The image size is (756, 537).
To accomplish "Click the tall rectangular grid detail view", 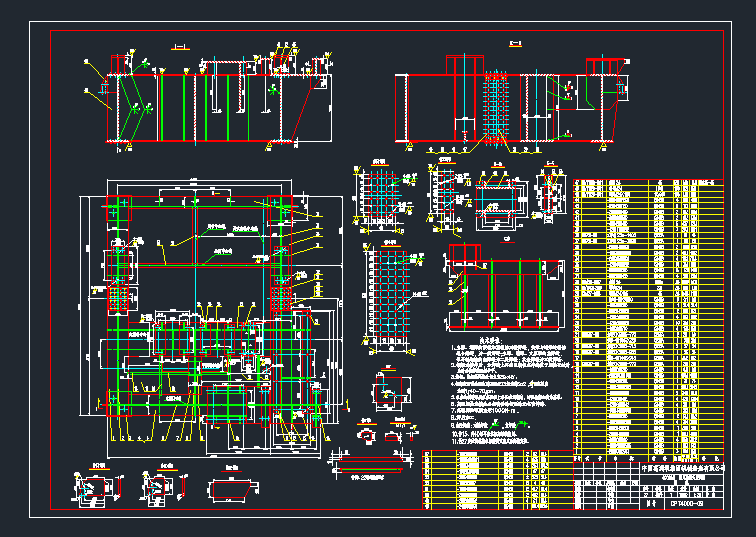I will coord(392,297).
